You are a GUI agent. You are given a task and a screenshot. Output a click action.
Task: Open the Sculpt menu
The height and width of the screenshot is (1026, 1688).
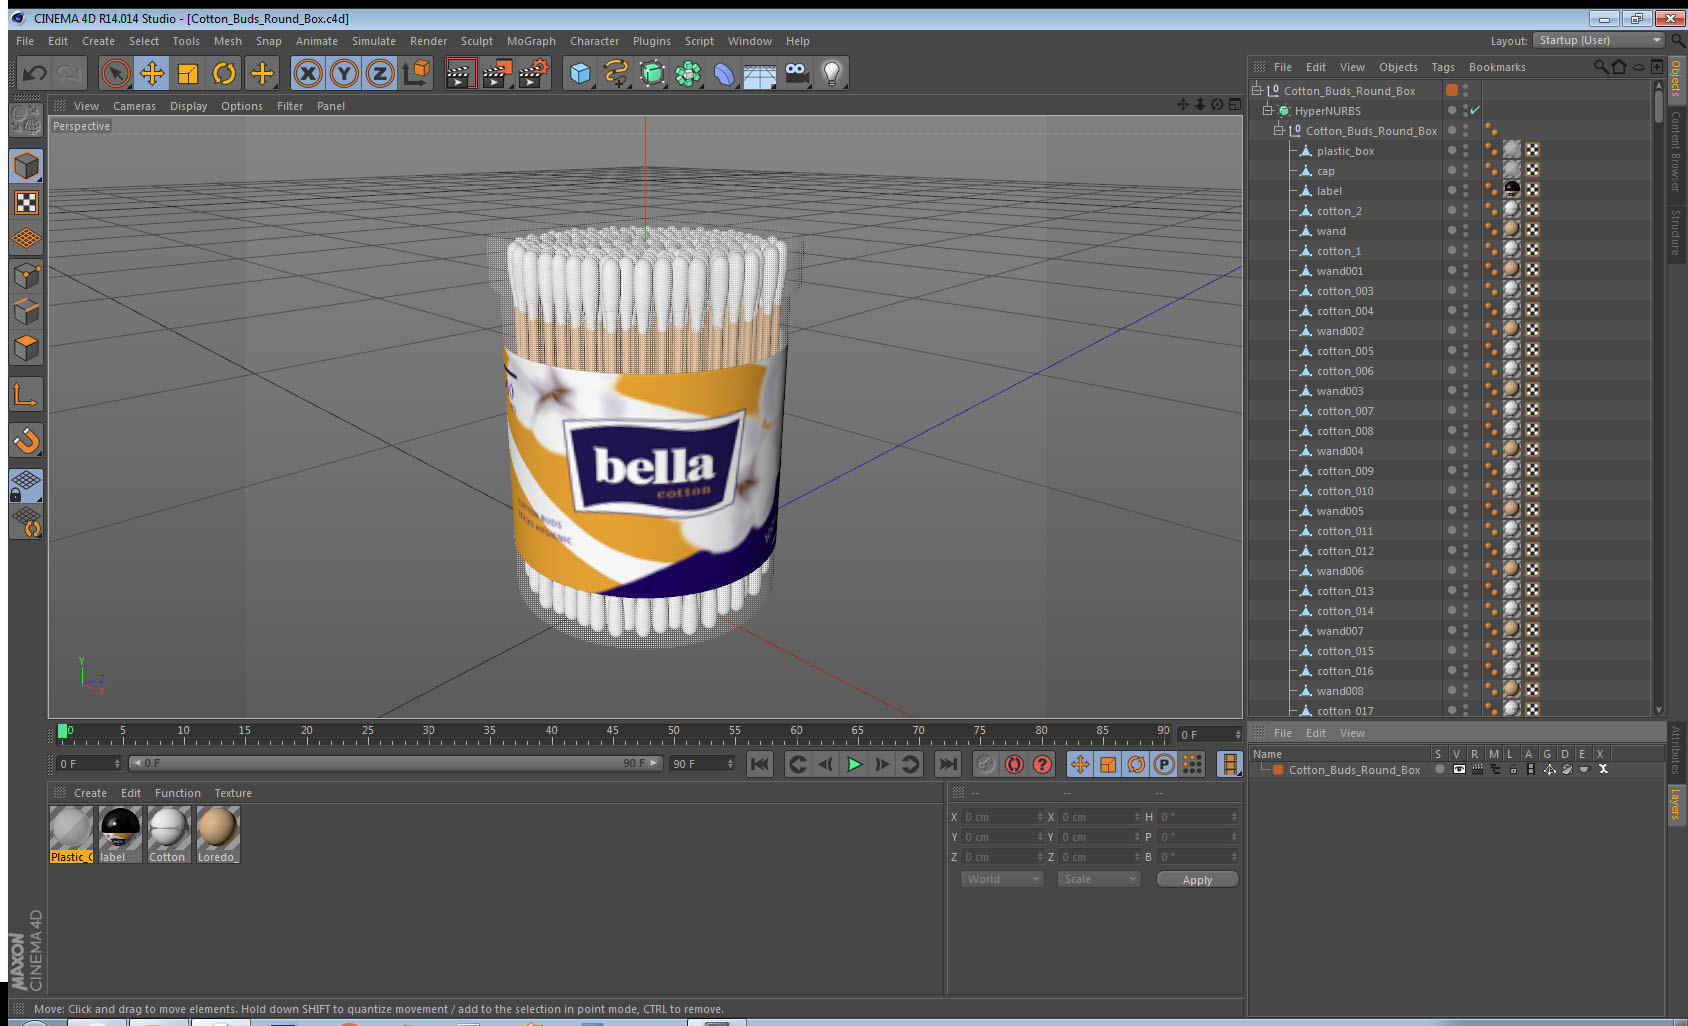pyautogui.click(x=476, y=41)
